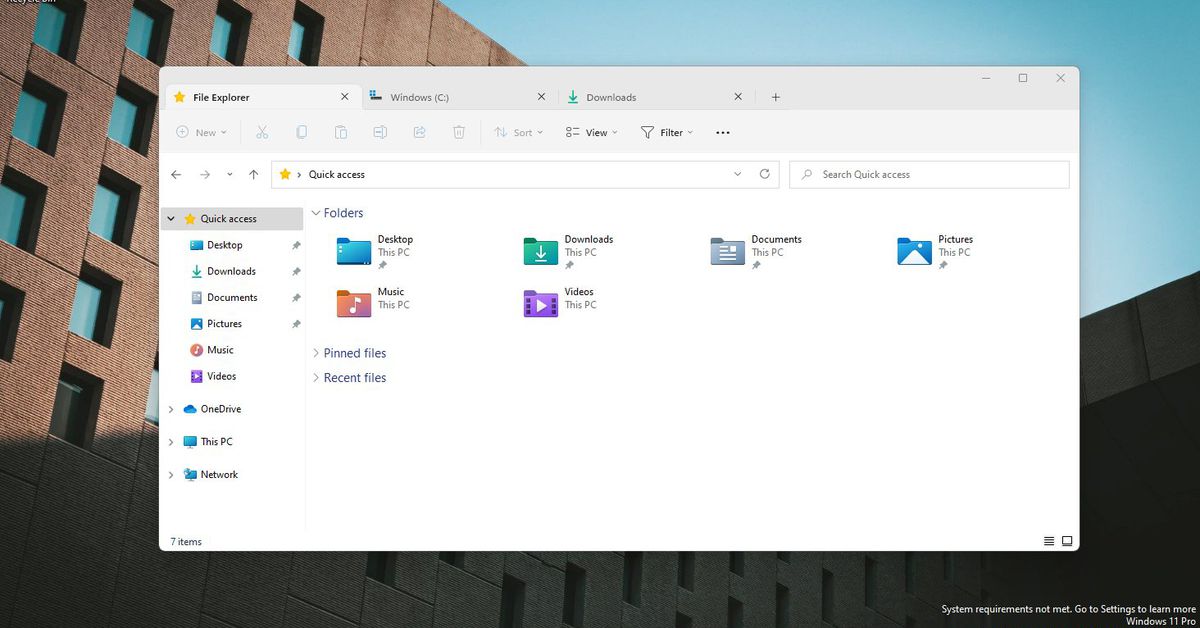Image resolution: width=1200 pixels, height=628 pixels.
Task: Expand the Recent files section
Action: [316, 378]
